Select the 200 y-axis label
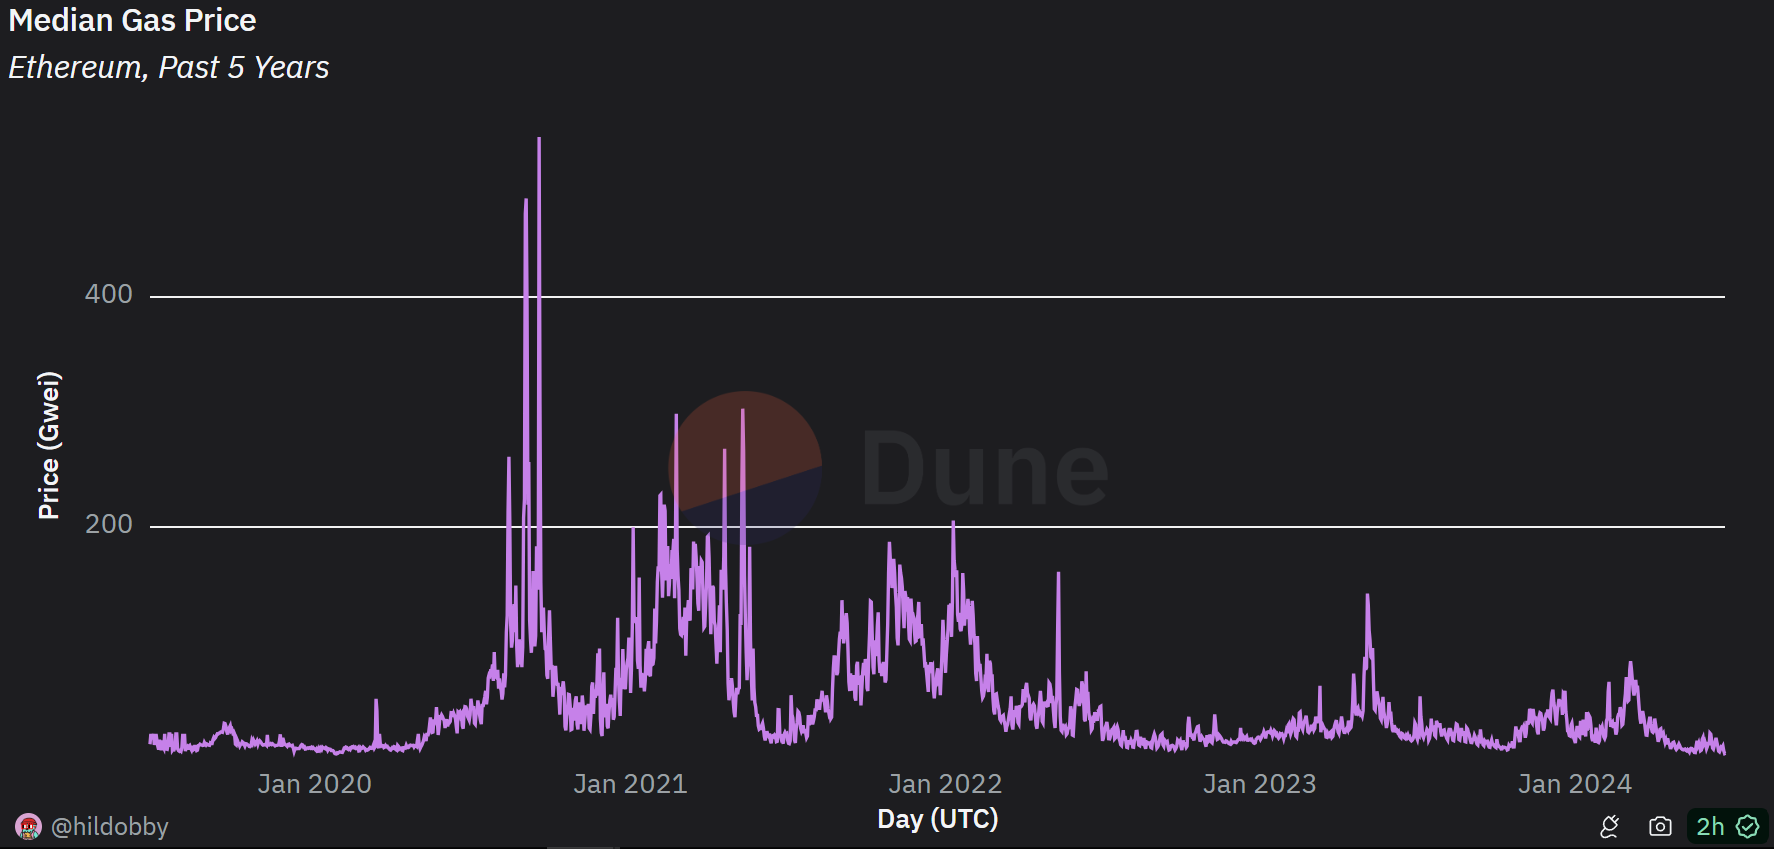Viewport: 1774px width, 849px height. click(x=108, y=524)
